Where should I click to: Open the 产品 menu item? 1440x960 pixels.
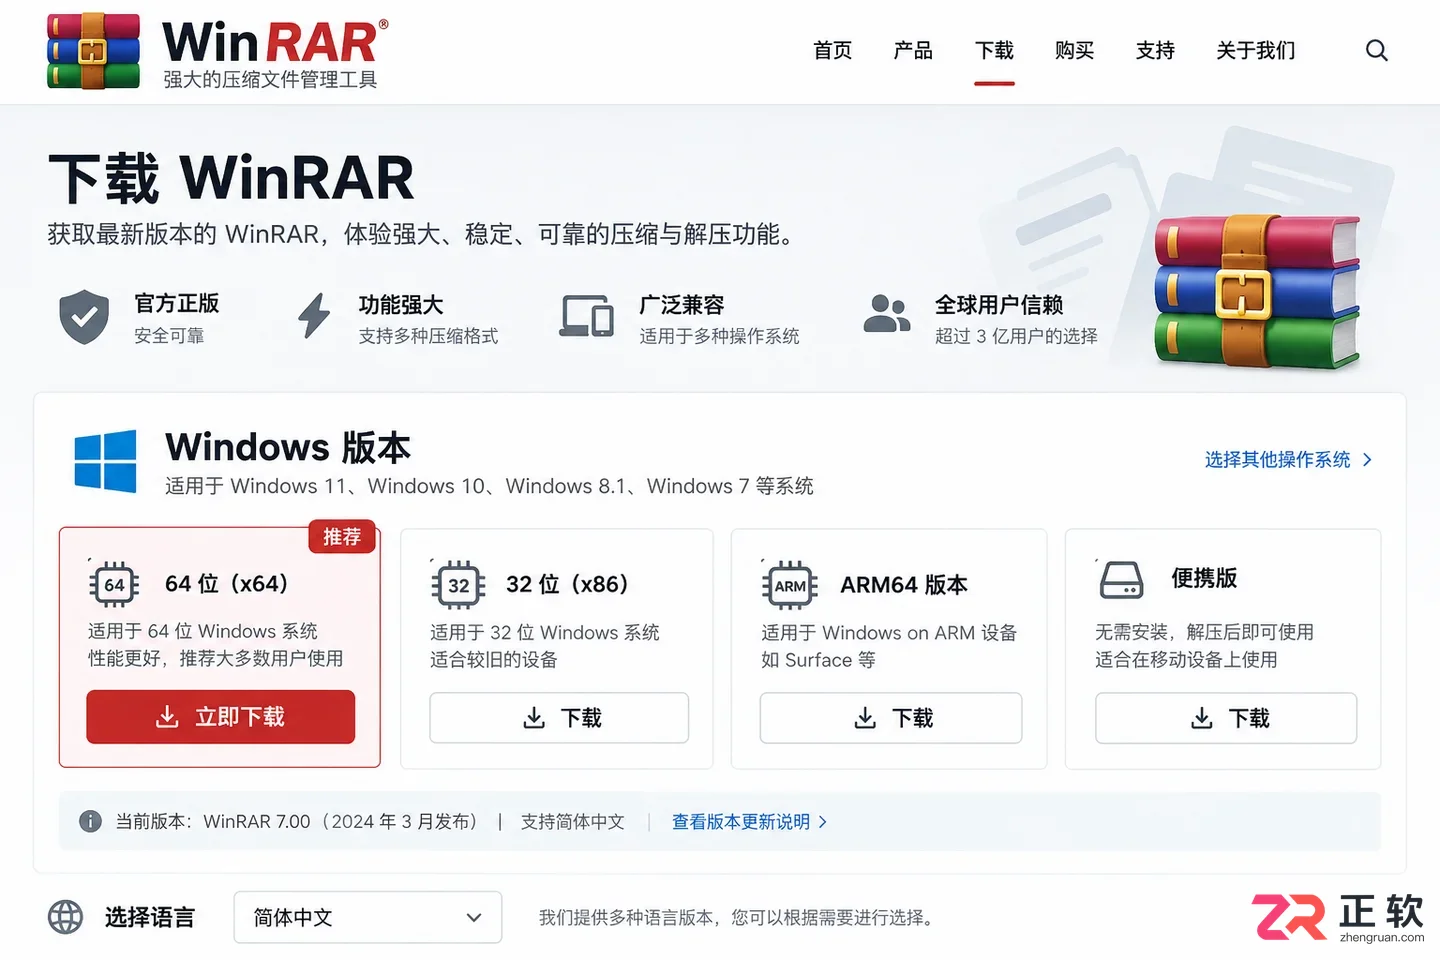click(913, 50)
